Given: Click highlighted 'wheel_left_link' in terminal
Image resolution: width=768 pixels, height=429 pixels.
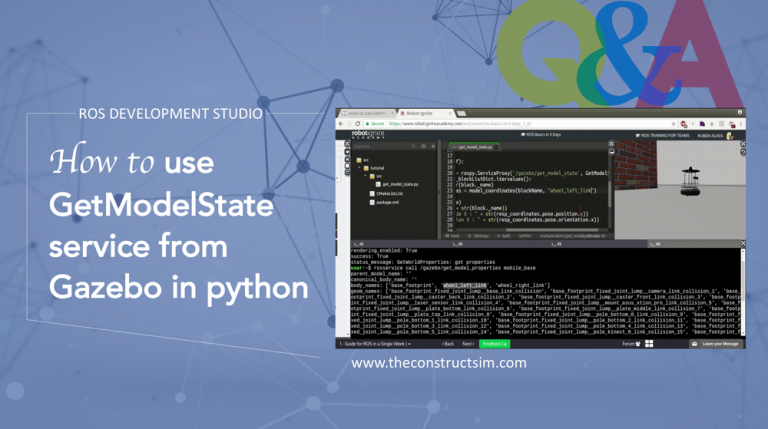Looking at the screenshot, I should click(x=465, y=286).
